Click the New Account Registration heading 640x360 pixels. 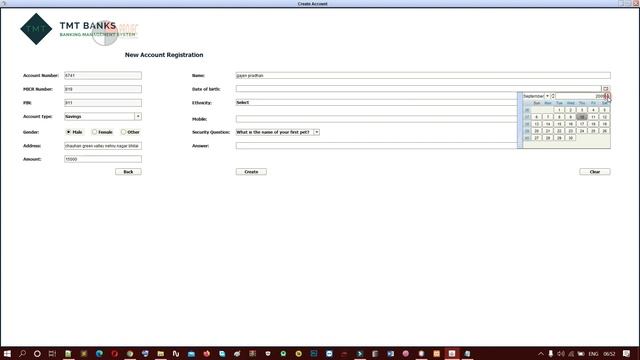coord(164,55)
